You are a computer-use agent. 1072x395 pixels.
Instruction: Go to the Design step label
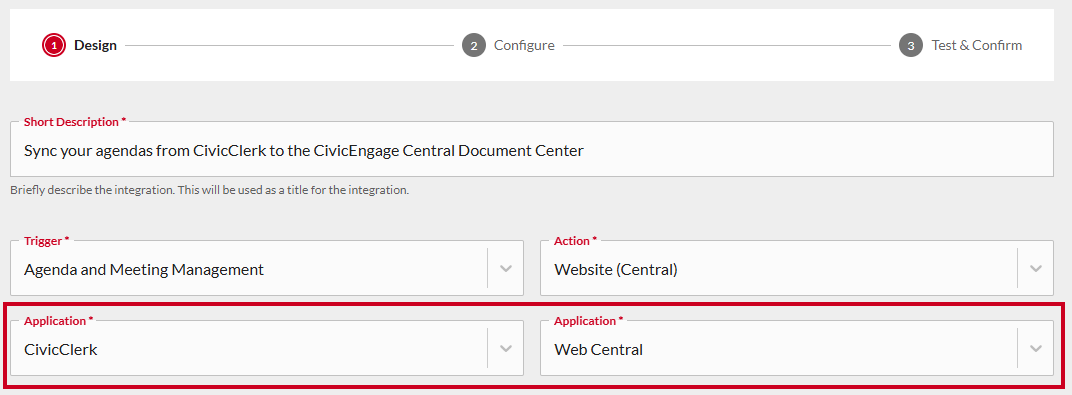point(96,46)
